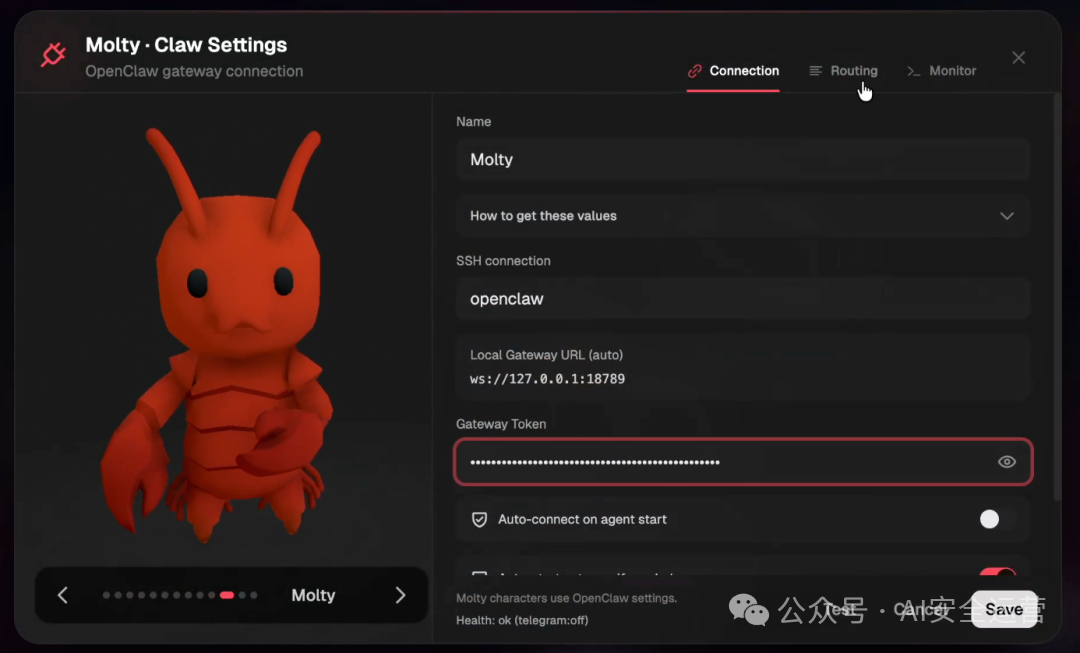This screenshot has height=653, width=1080.
Task: Click the link icon on the Connection tab
Action: point(694,71)
